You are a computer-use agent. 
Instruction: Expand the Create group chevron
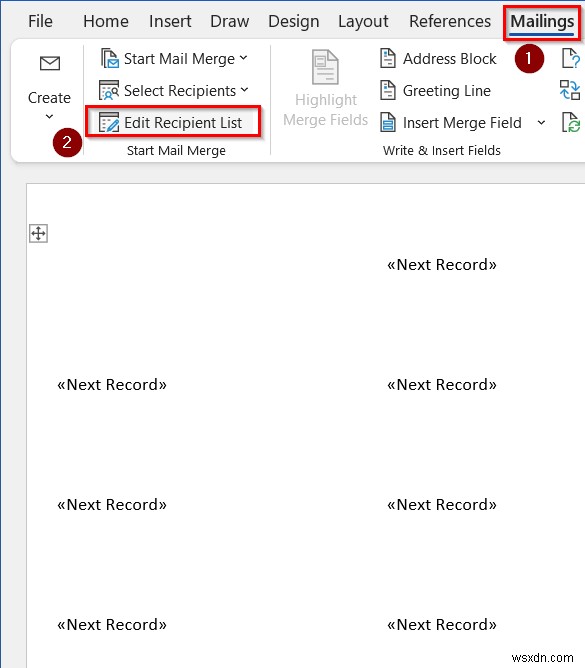pos(49,116)
